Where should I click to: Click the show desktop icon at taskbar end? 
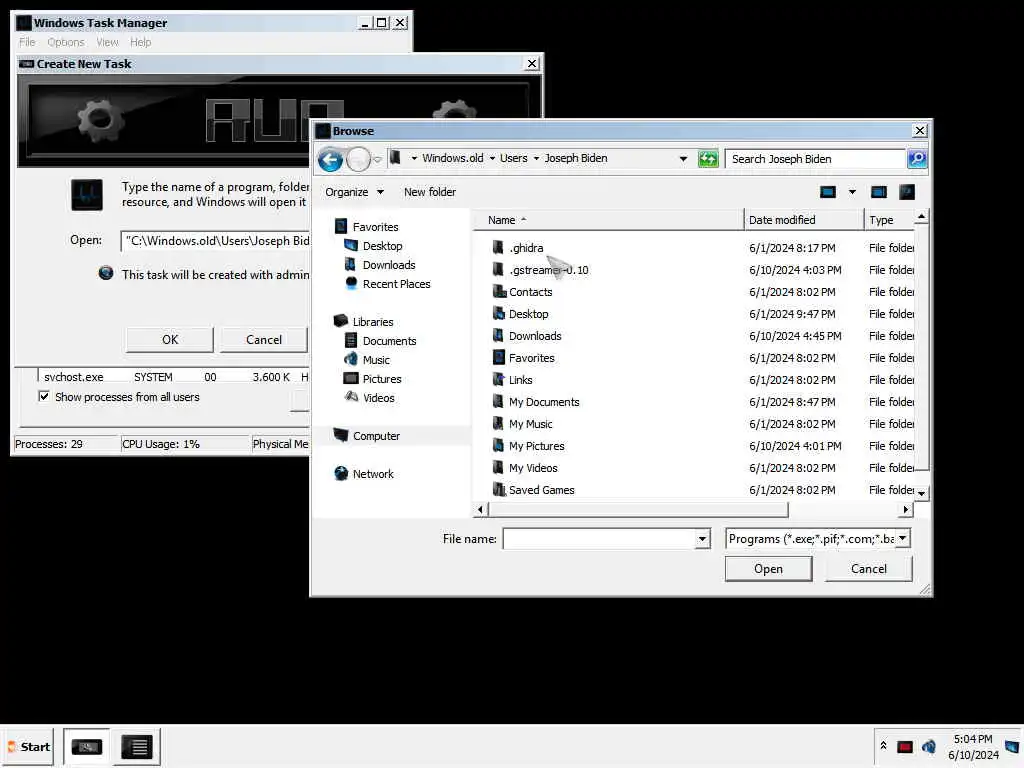point(1012,746)
